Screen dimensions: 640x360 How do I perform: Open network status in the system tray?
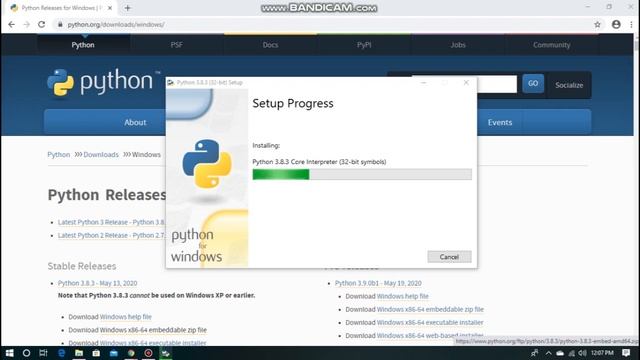[571, 353]
